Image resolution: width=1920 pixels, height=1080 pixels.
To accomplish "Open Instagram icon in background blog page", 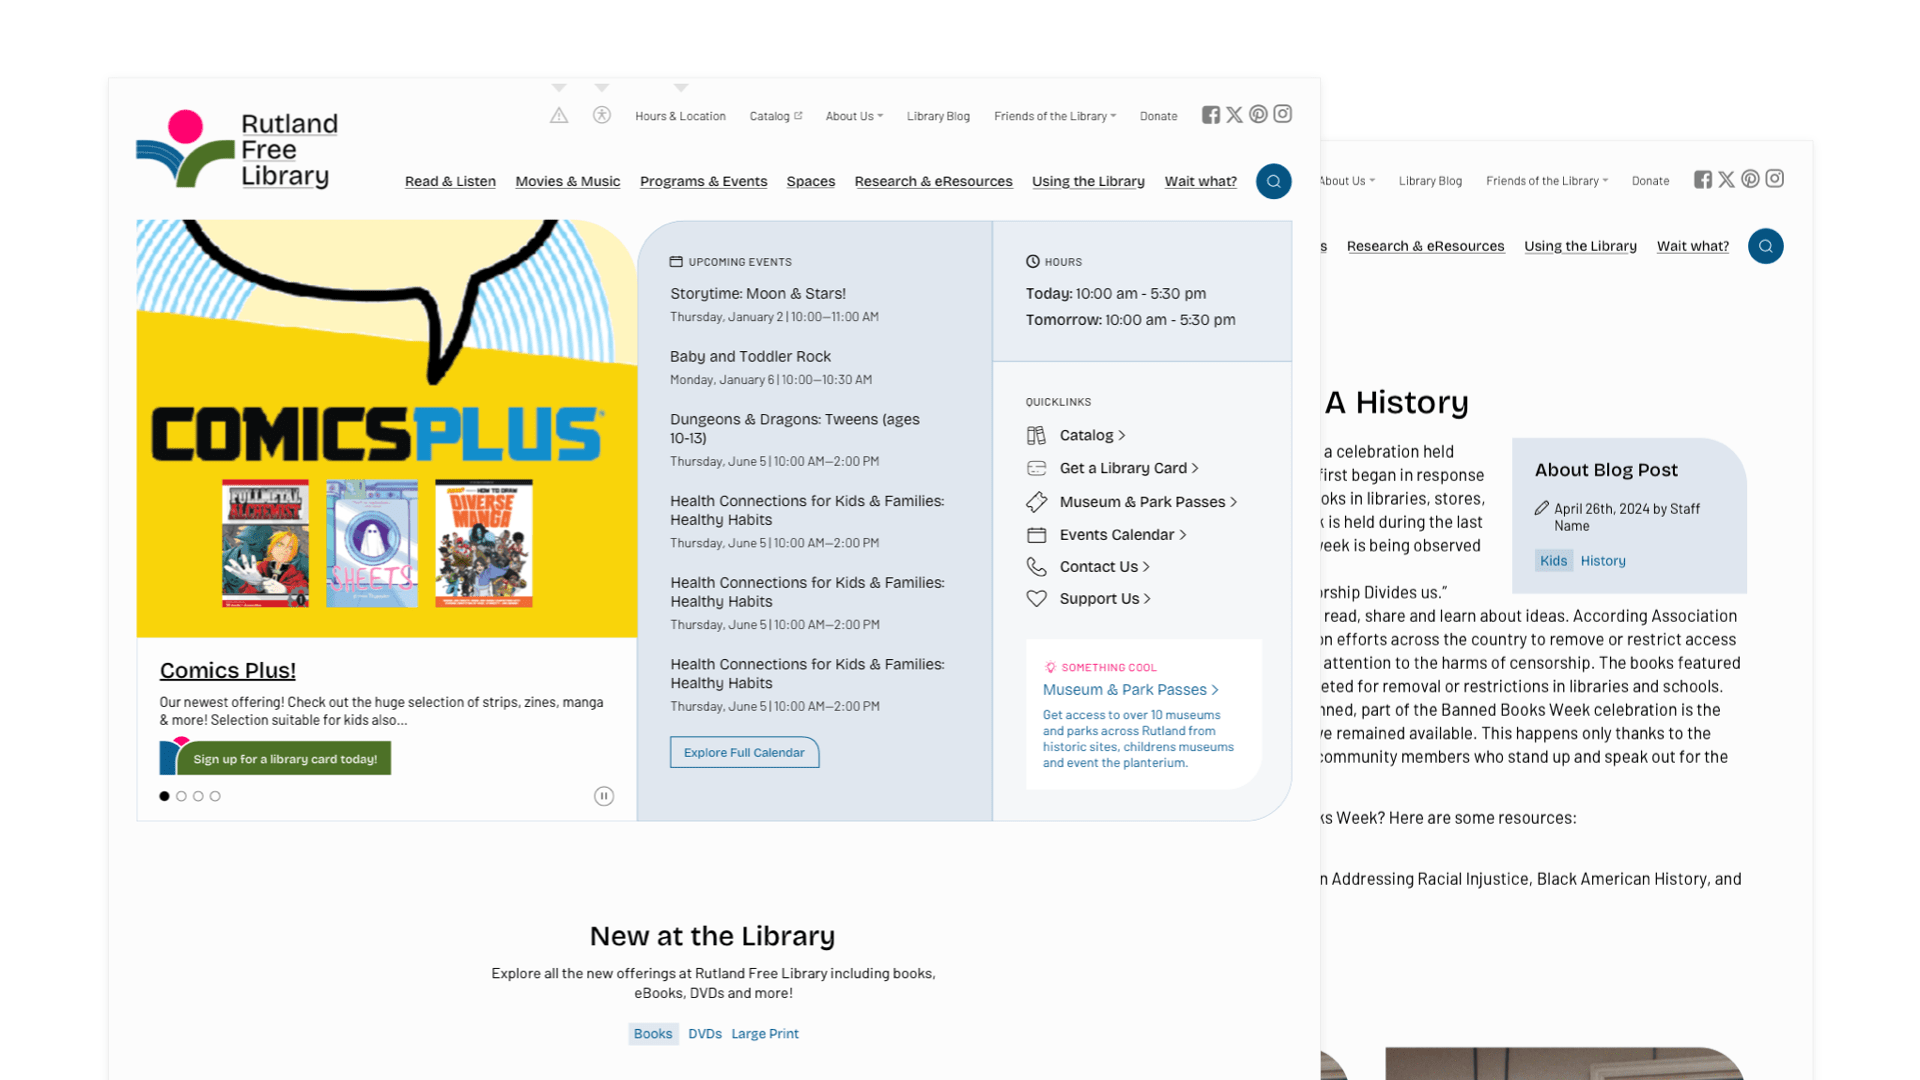I will pyautogui.click(x=1775, y=179).
